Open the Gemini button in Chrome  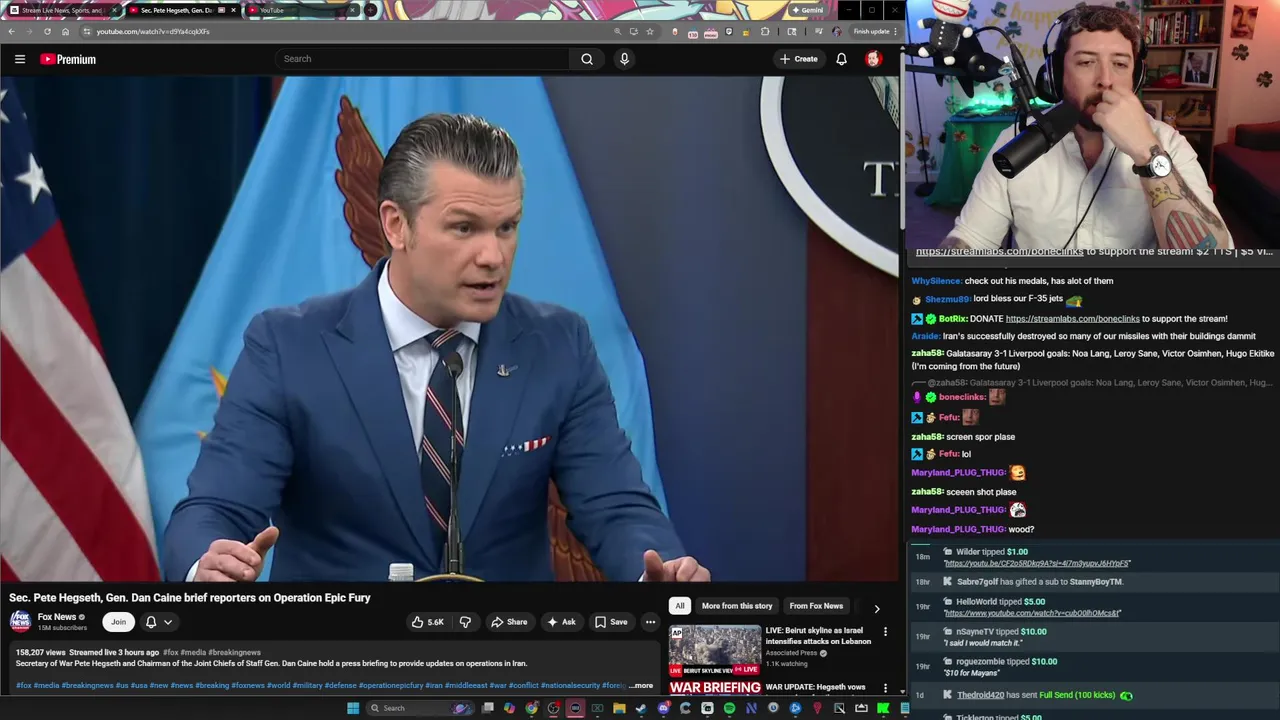click(807, 10)
